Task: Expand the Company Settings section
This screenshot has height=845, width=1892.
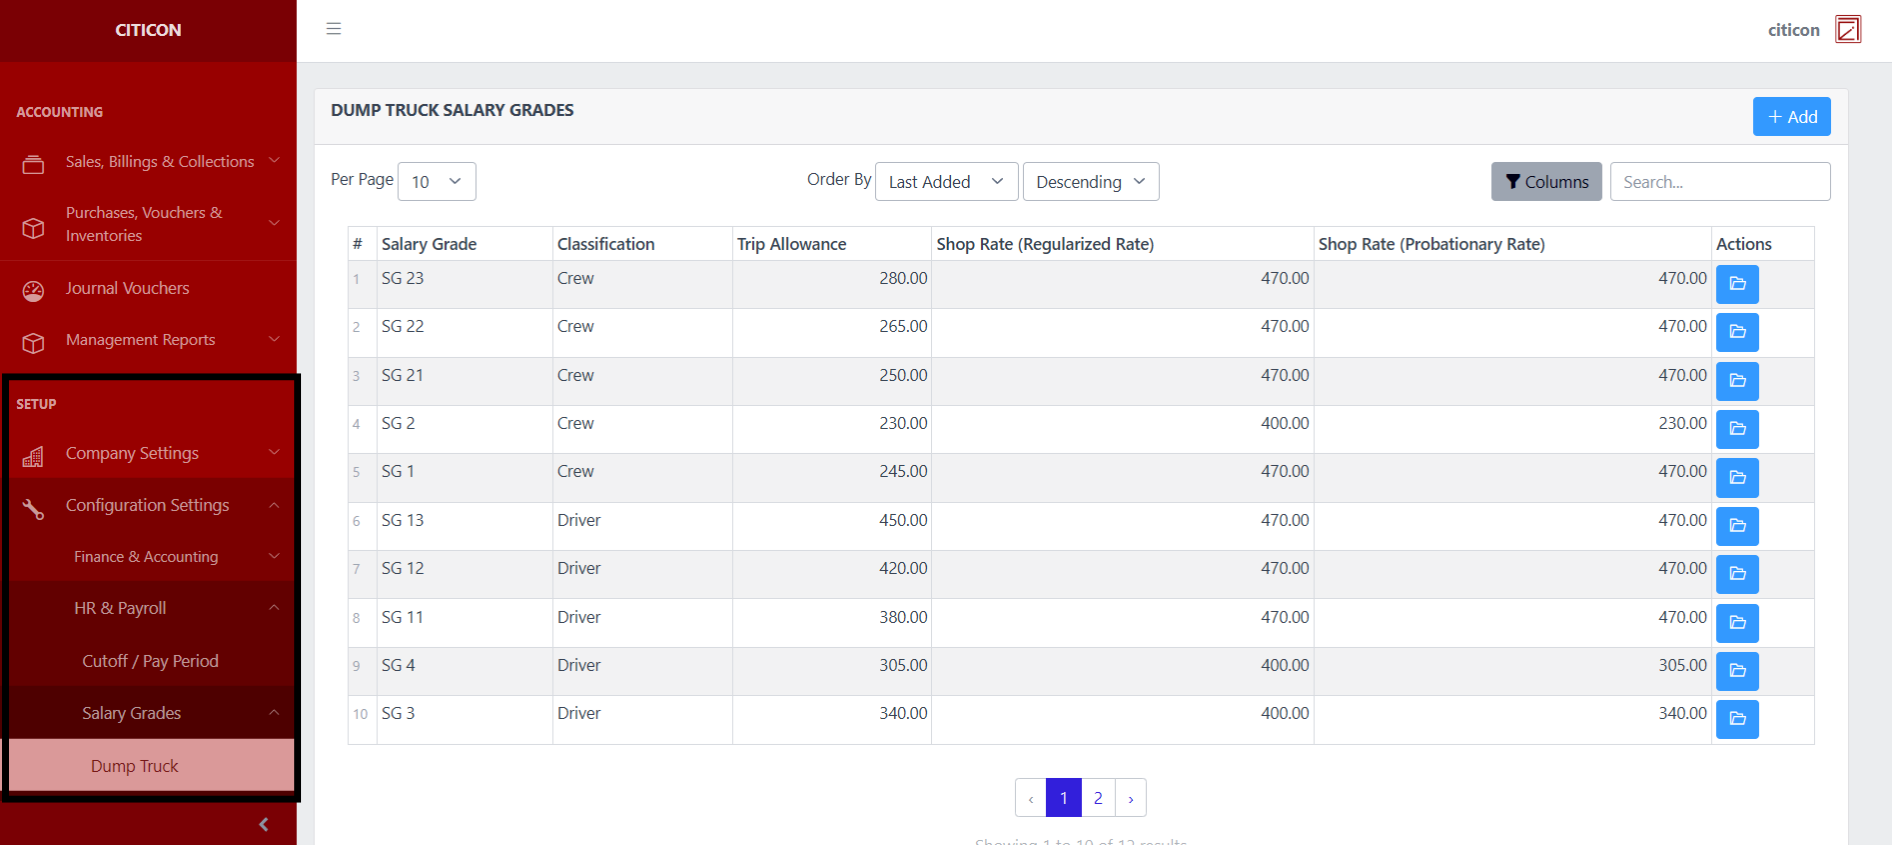Action: (x=150, y=453)
